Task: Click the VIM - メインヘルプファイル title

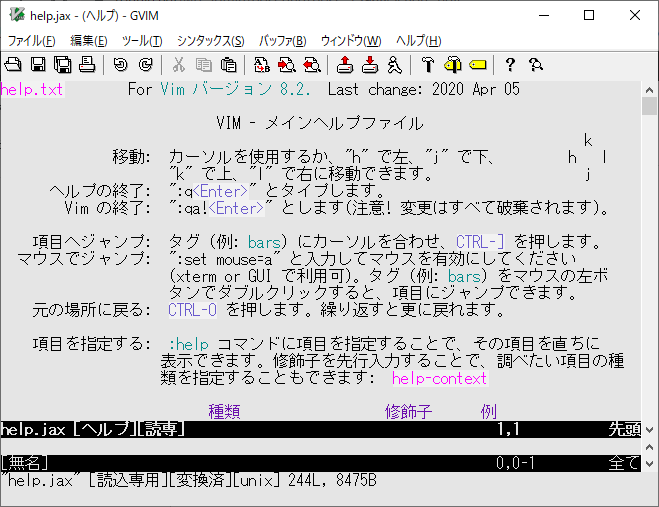Action: 320,123
